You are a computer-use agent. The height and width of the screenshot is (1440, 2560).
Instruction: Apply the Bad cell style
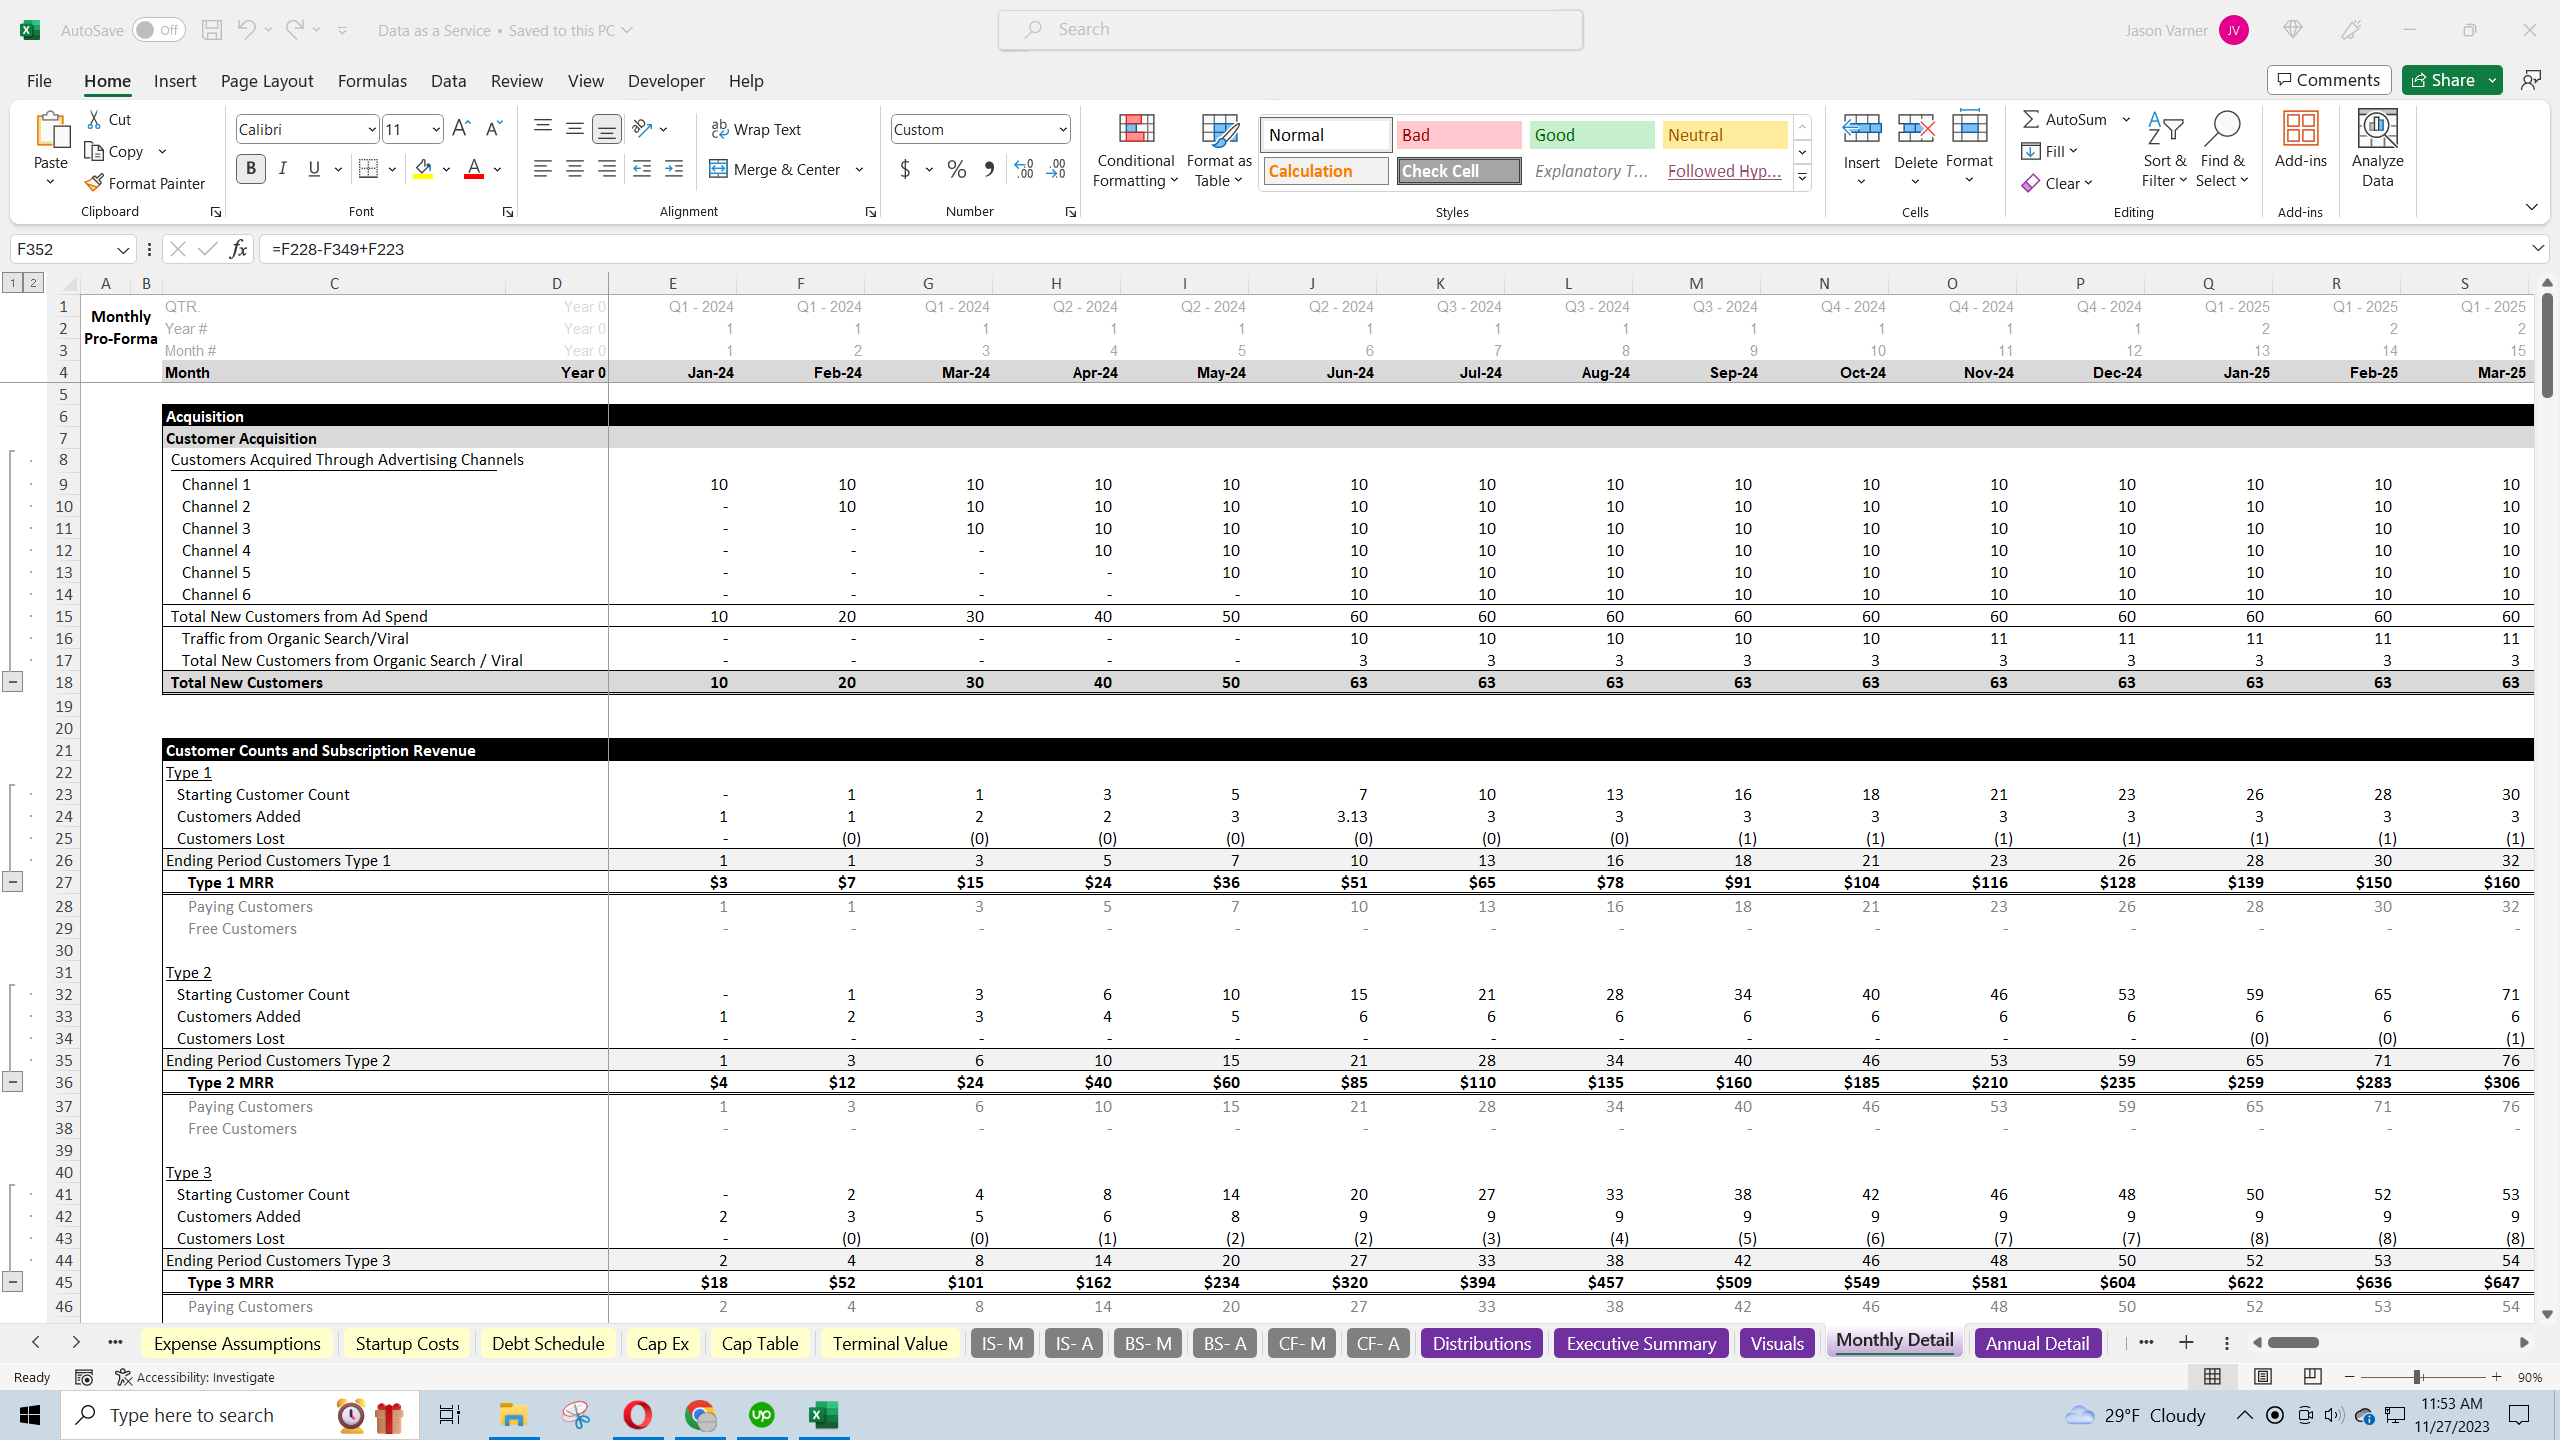tap(1457, 134)
